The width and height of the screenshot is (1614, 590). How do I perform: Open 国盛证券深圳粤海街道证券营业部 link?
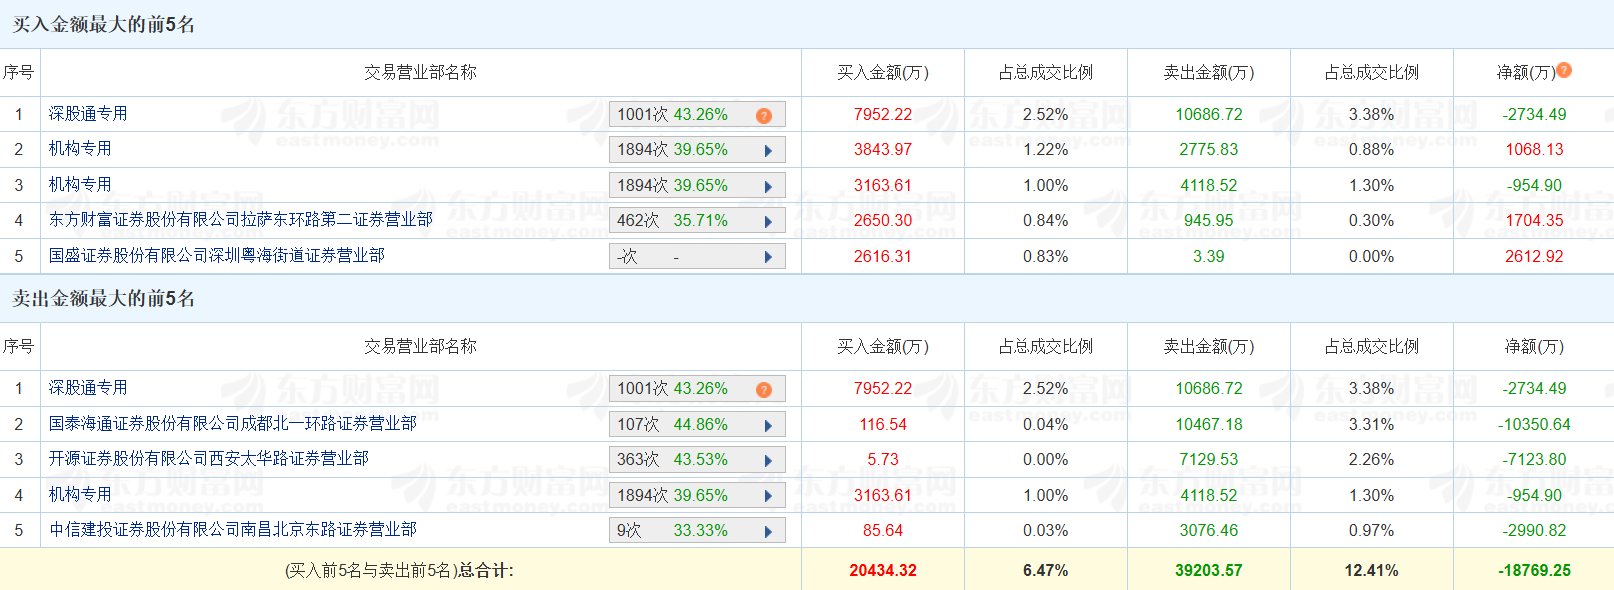216,256
